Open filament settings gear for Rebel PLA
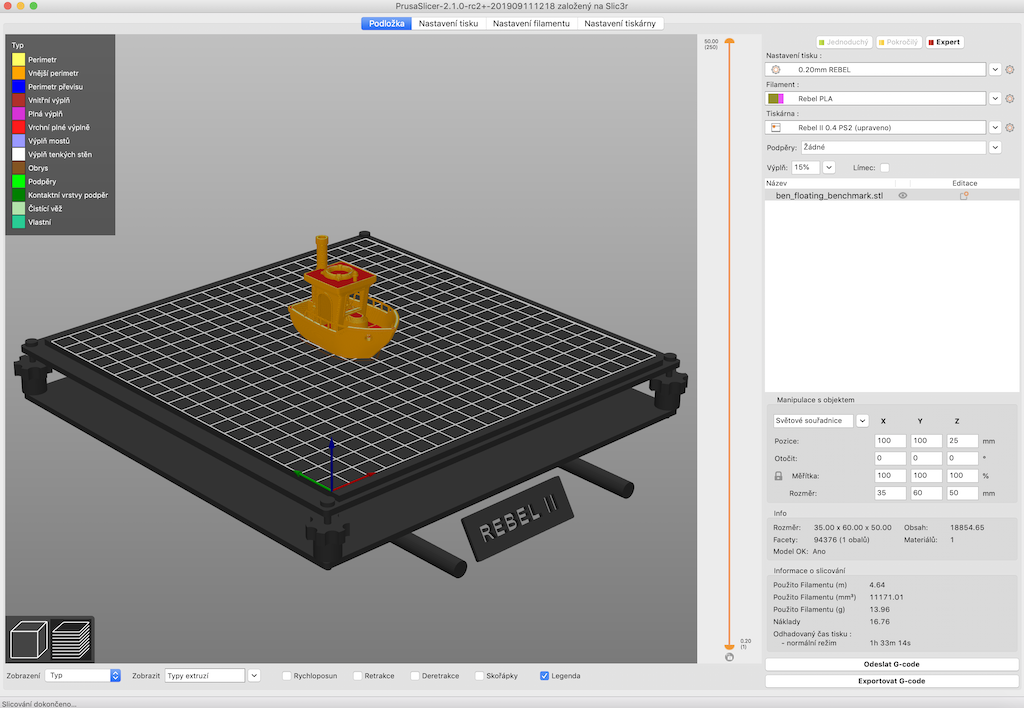 (x=1010, y=99)
